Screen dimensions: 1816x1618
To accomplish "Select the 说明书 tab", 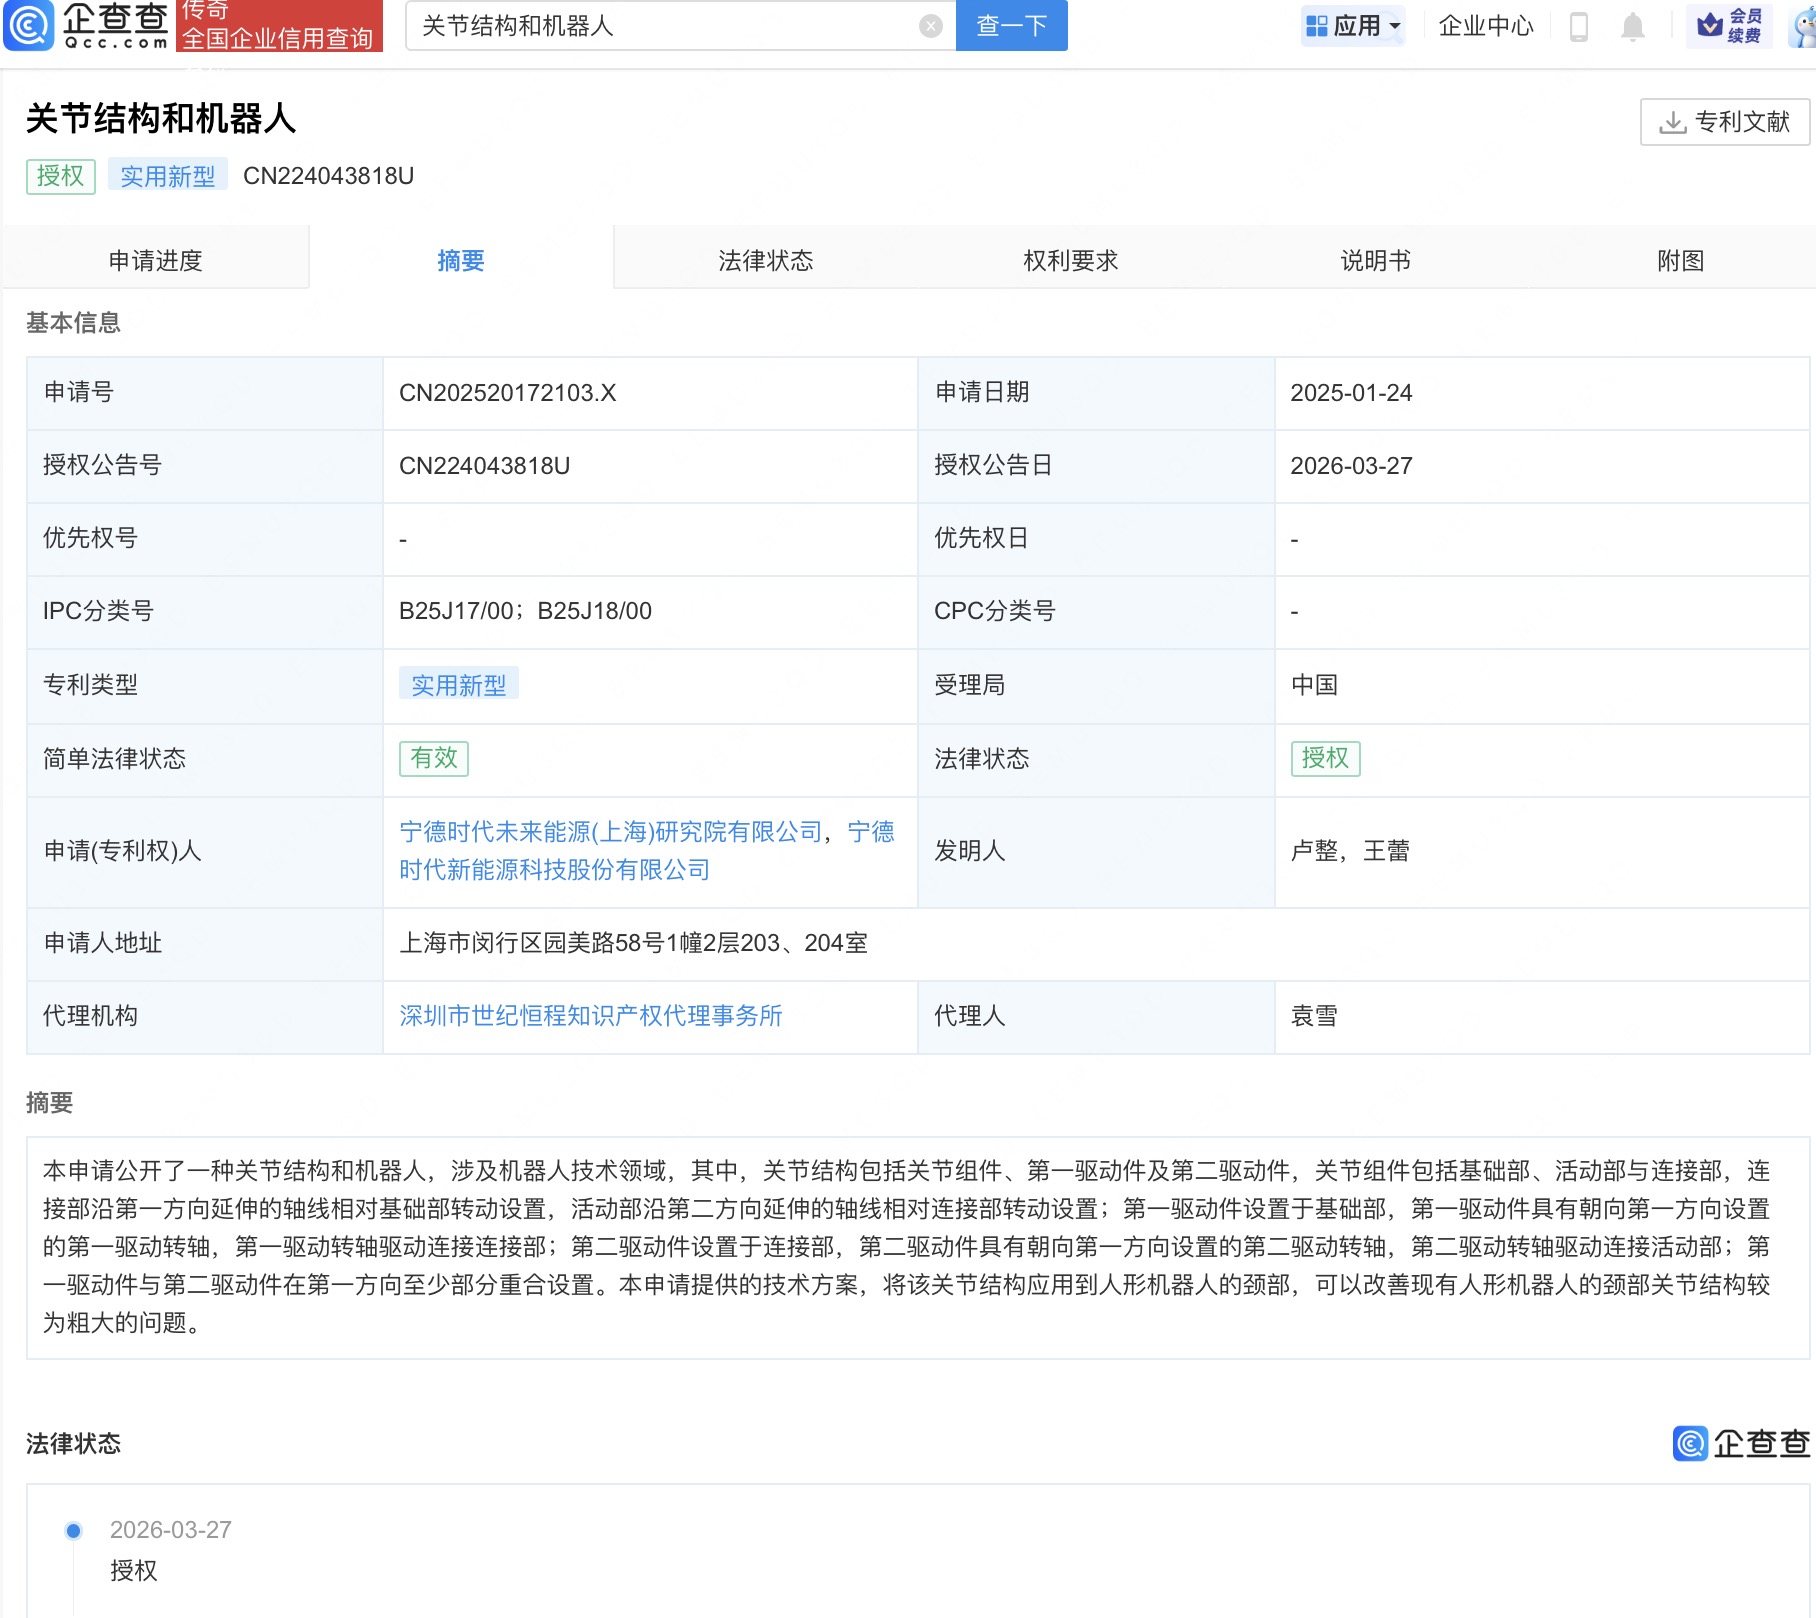I will [x=1374, y=260].
